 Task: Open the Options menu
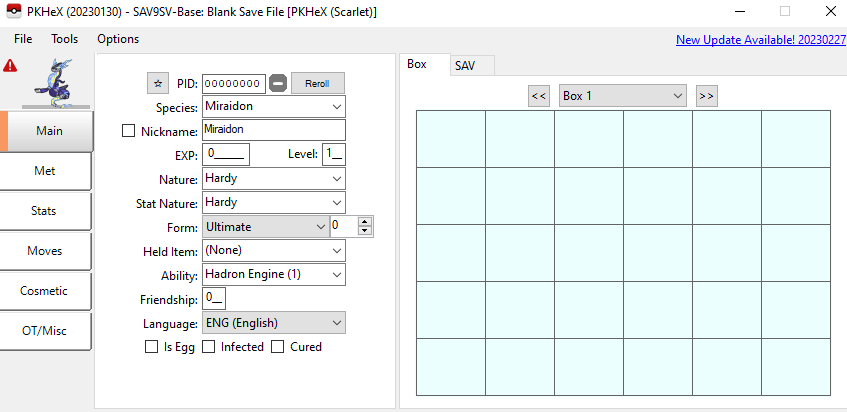click(118, 39)
